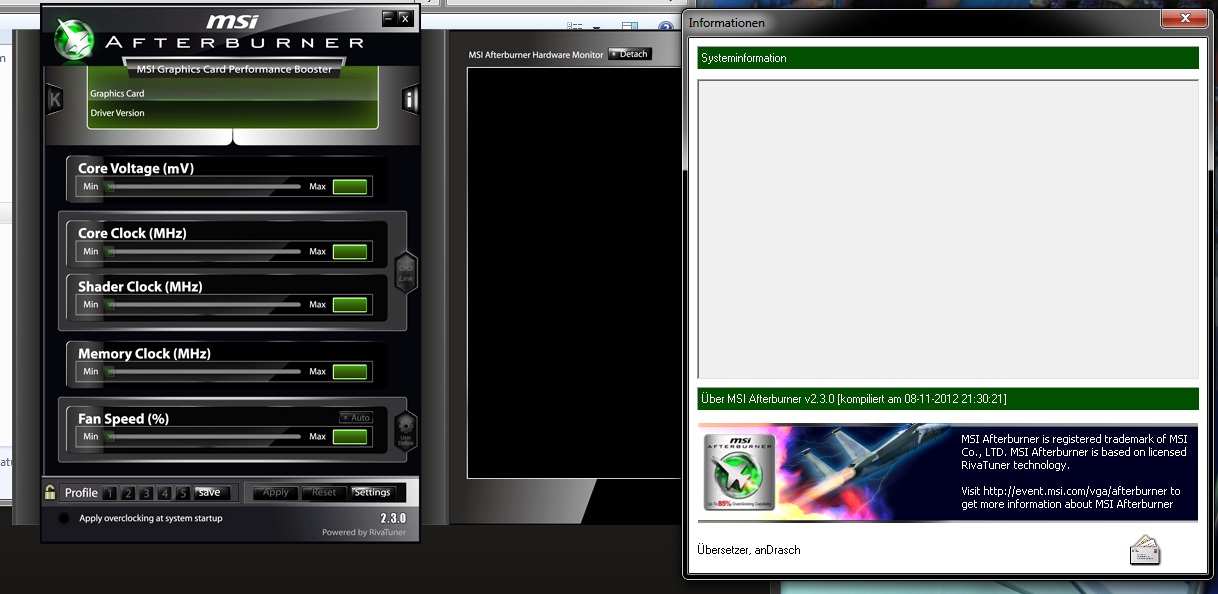Click the Fan Speed green value box

[x=350, y=436]
